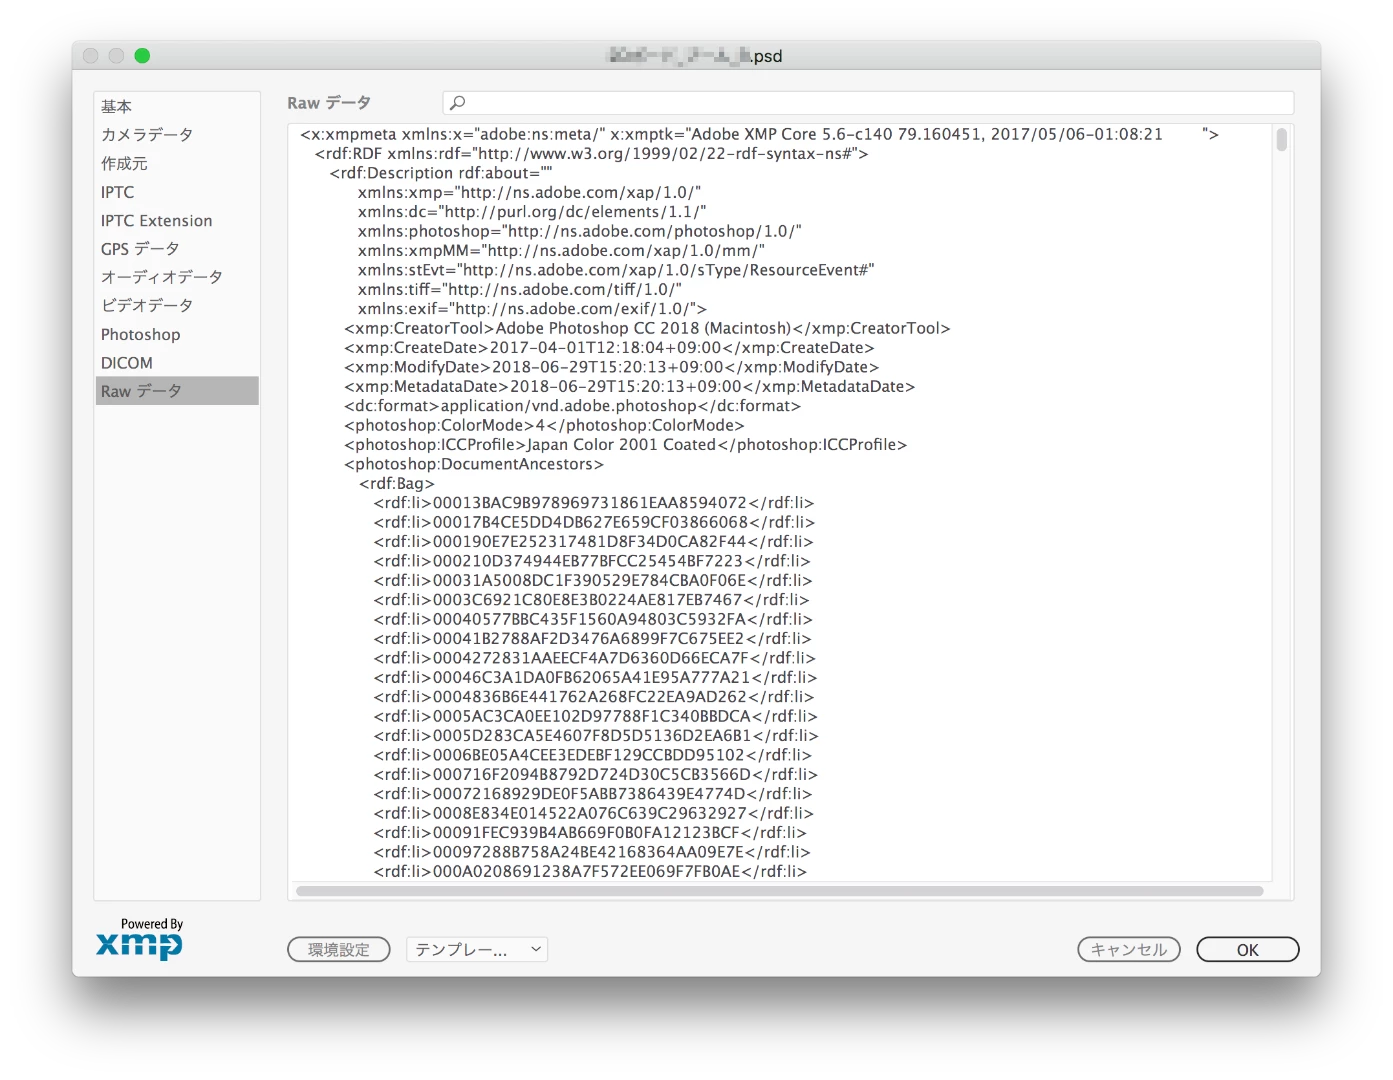Click the Powered By XMP logo
The image size is (1393, 1080).
[140, 939]
